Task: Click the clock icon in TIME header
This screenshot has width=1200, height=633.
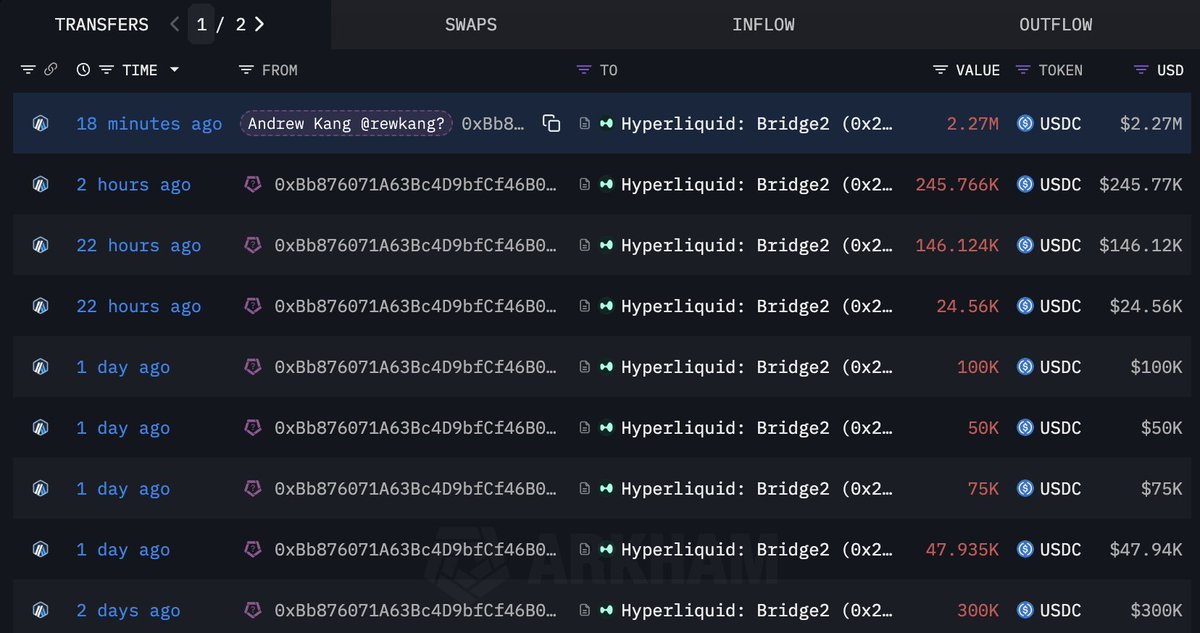Action: click(83, 70)
